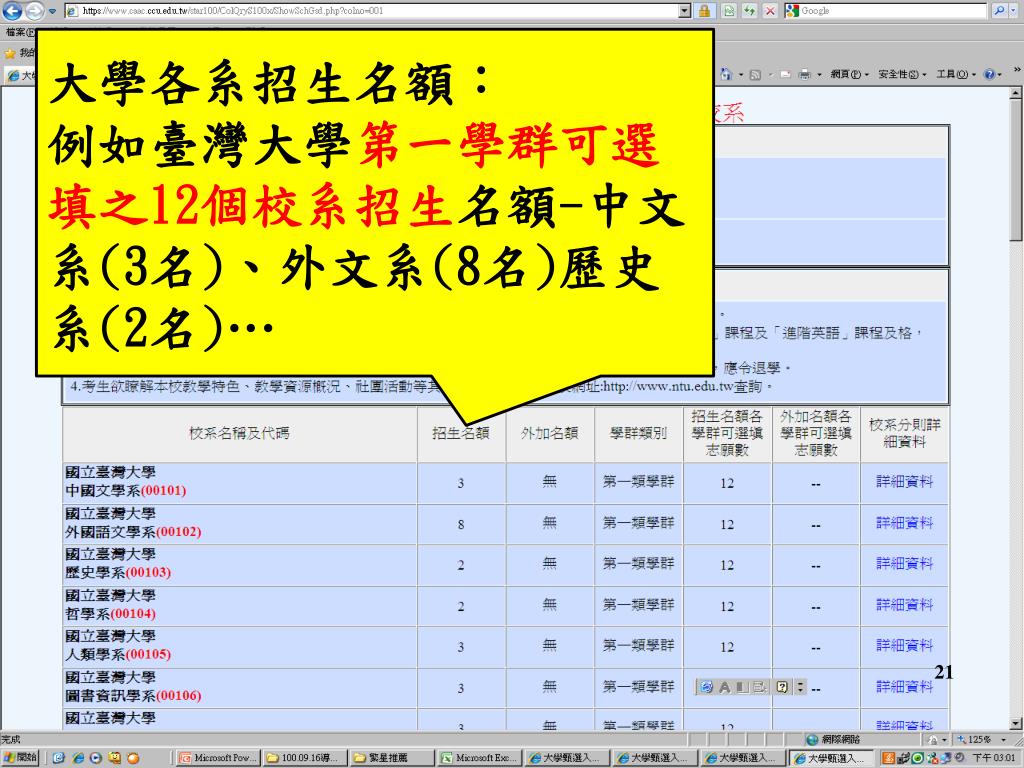
Task: Select the 哲學系(00104) row name
Action: click(x=110, y=614)
